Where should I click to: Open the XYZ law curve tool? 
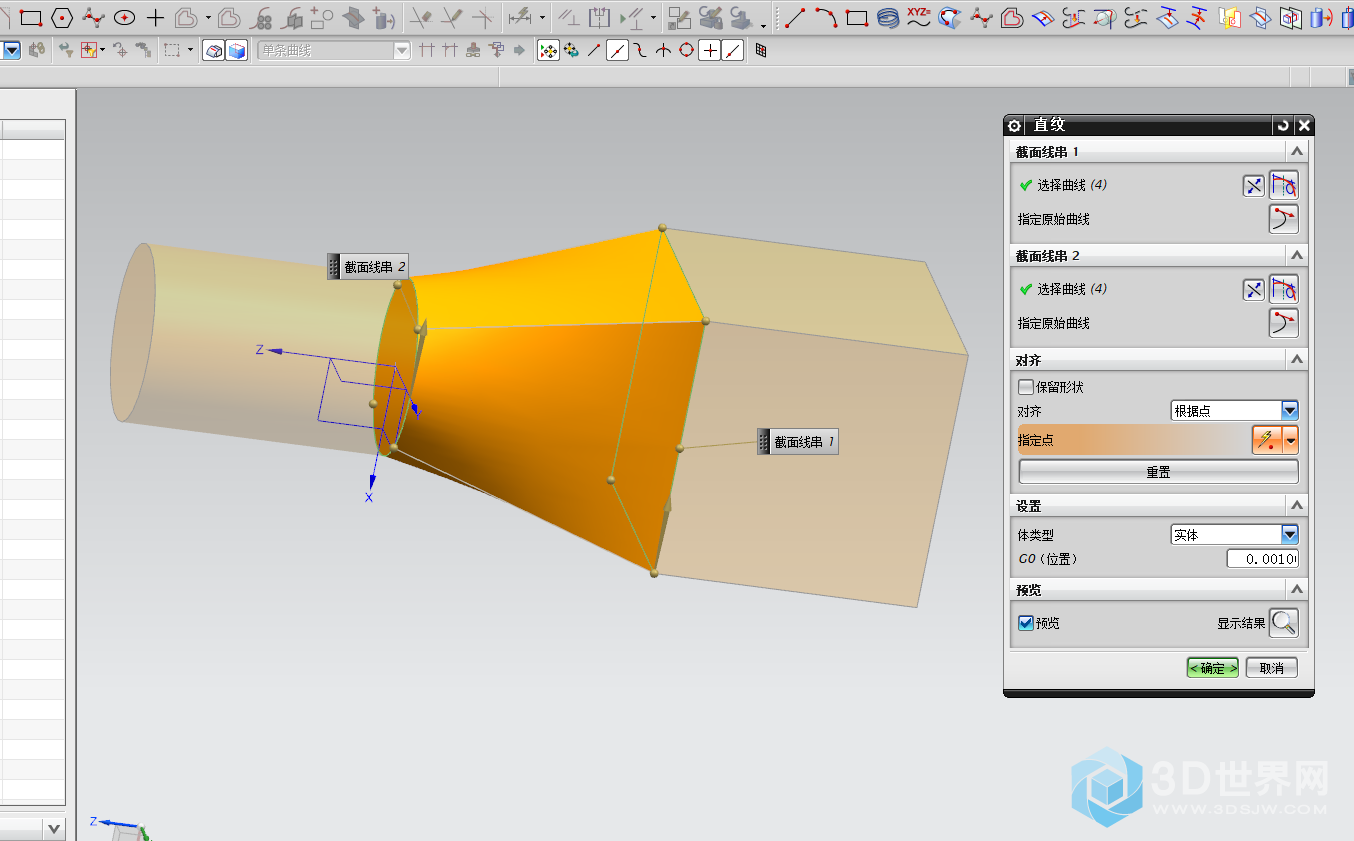[x=918, y=17]
